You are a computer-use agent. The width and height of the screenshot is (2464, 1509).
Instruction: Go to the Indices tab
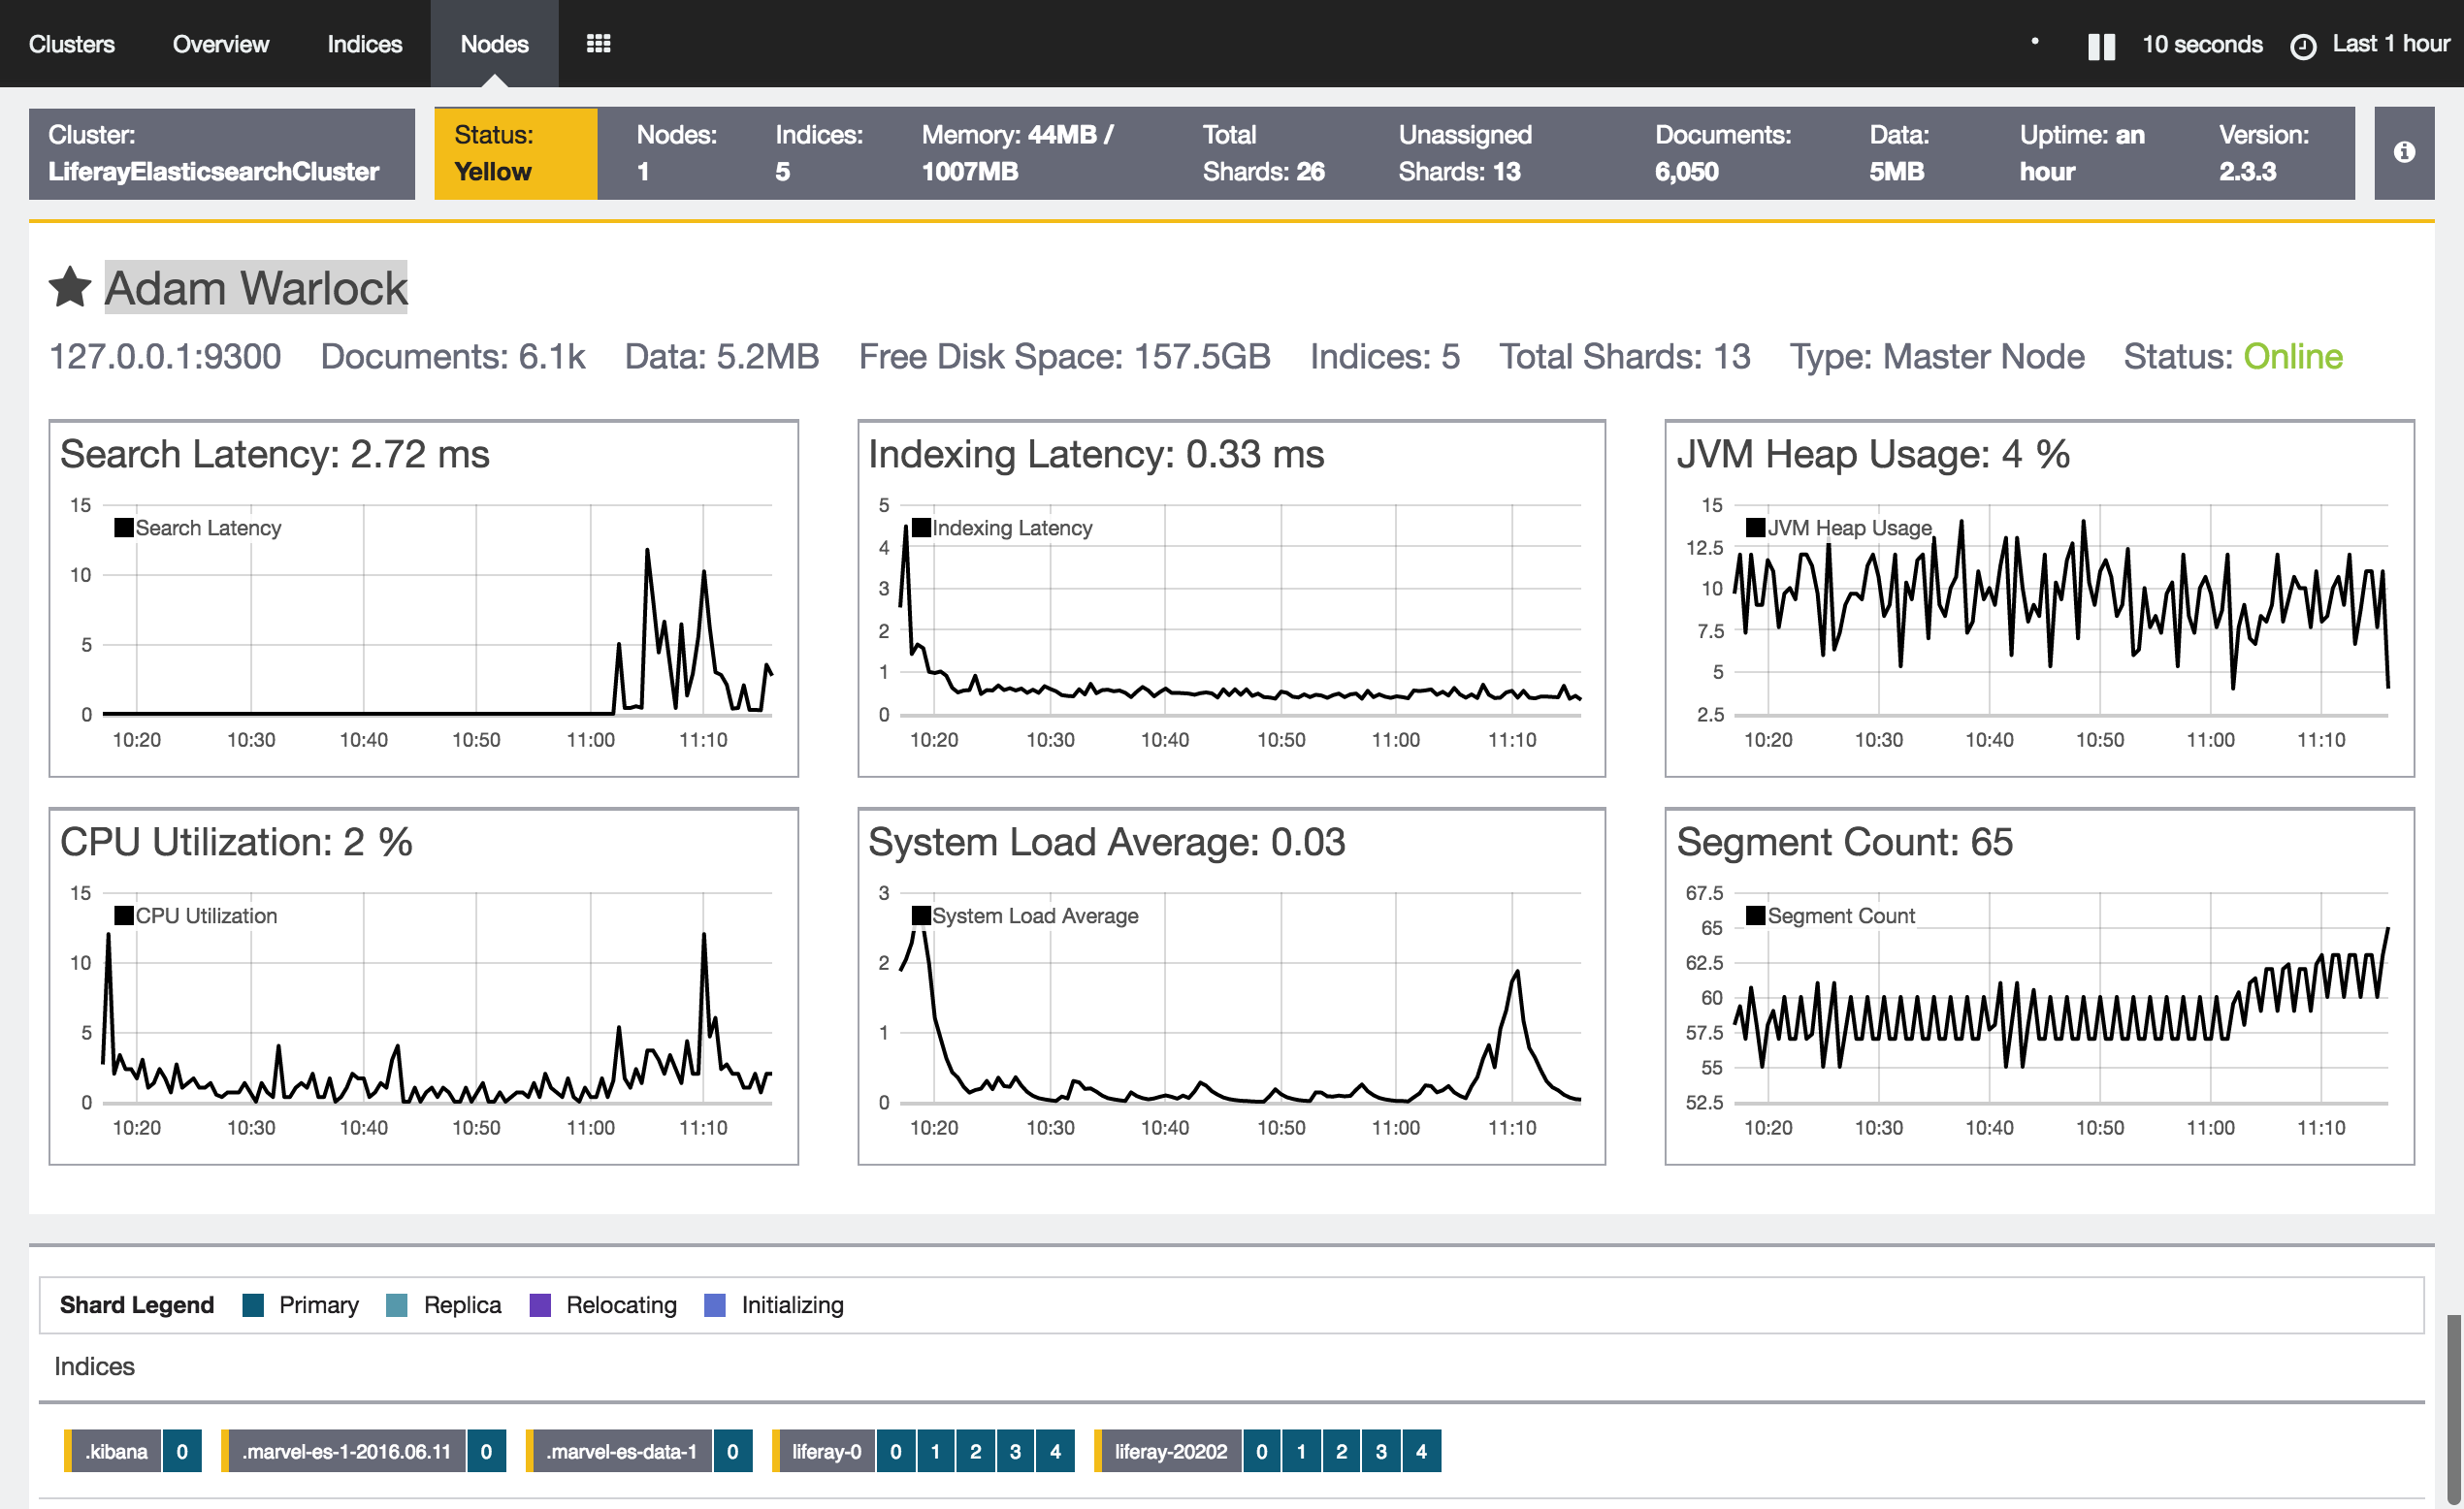(364, 44)
